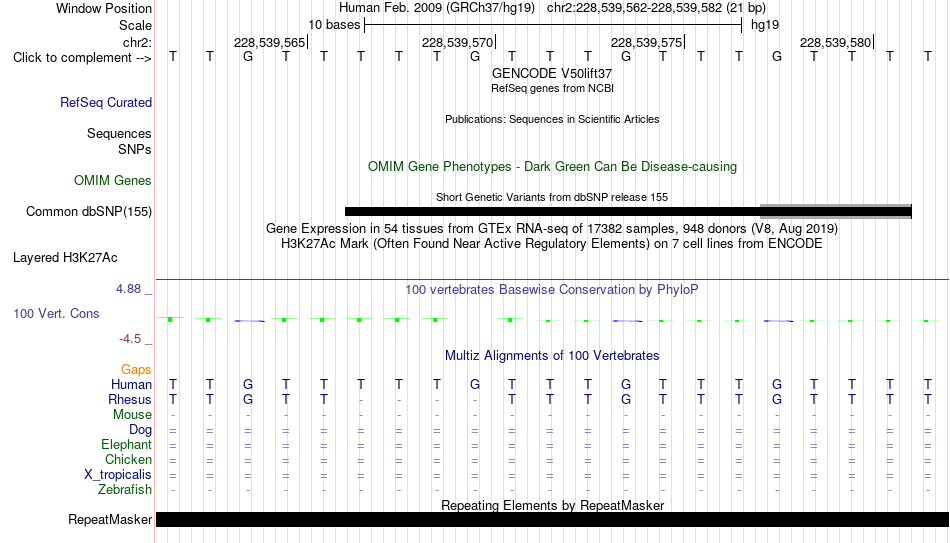This screenshot has height=543, width=950.
Task: Click the X_tropicalis alignment row label
Action: point(118,475)
